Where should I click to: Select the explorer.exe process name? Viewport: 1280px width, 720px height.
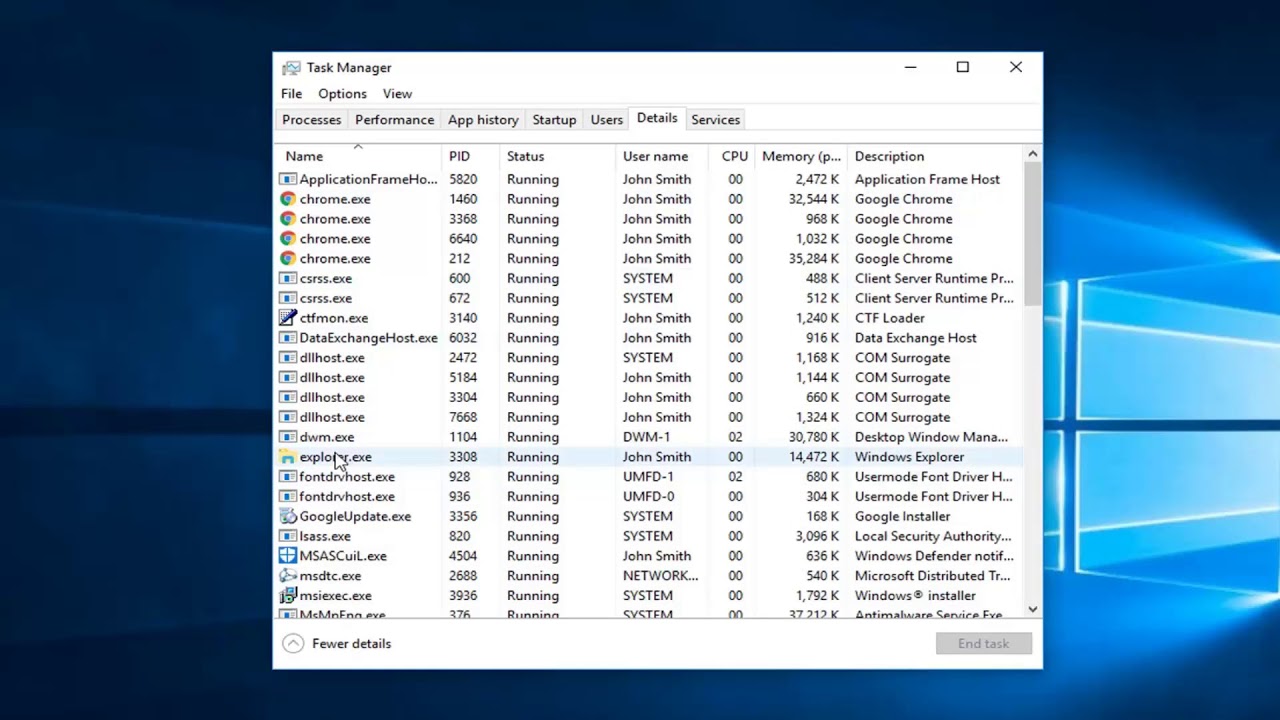click(x=335, y=457)
